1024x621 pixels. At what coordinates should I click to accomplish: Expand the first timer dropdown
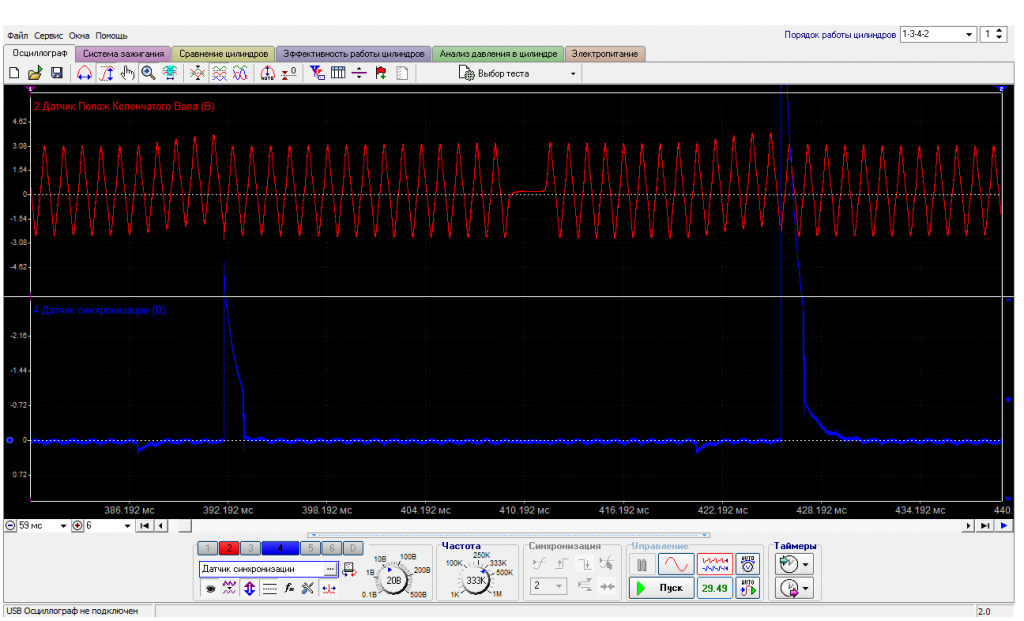tap(807, 564)
